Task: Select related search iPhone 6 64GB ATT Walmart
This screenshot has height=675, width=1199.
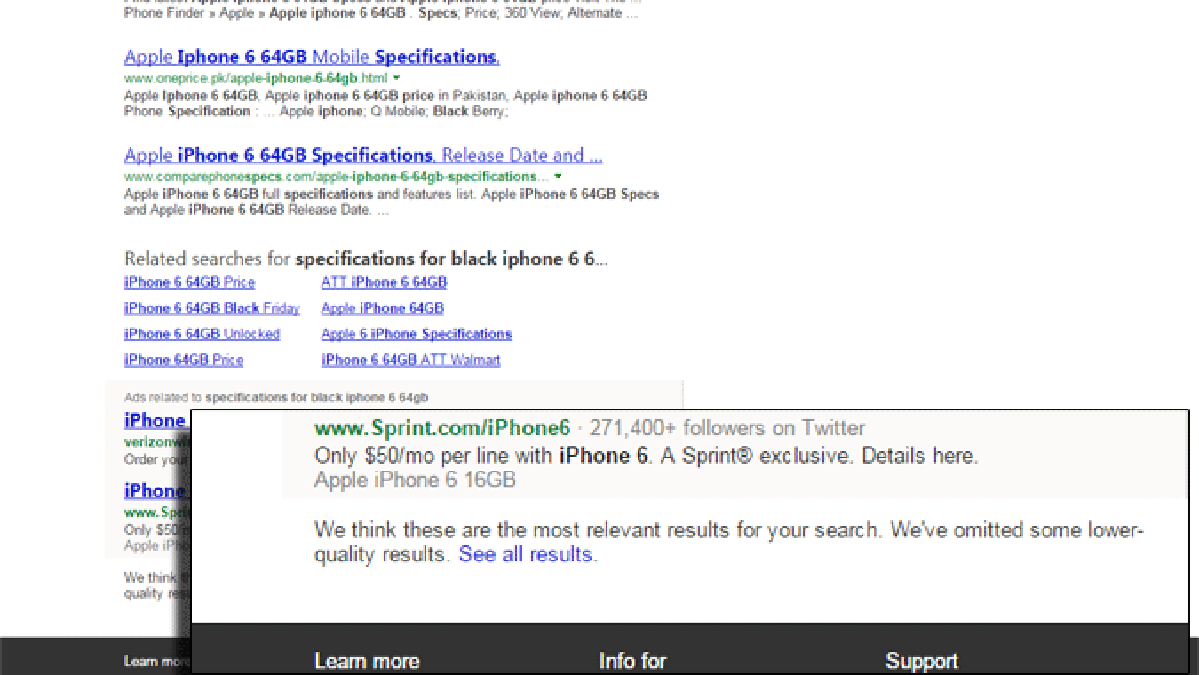Action: [x=411, y=360]
